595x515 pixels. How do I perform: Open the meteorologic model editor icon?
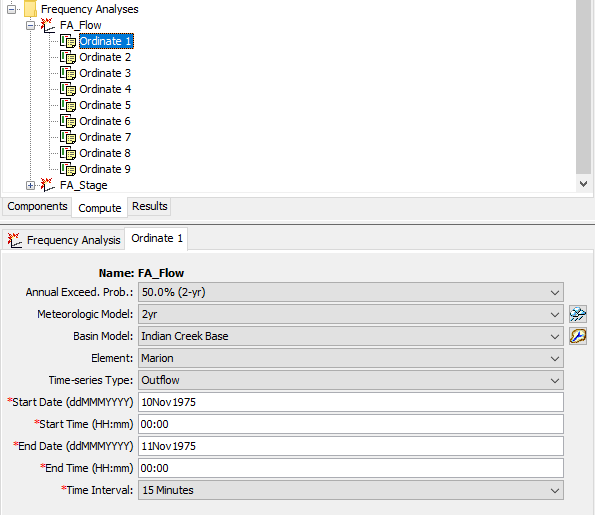pos(578,314)
